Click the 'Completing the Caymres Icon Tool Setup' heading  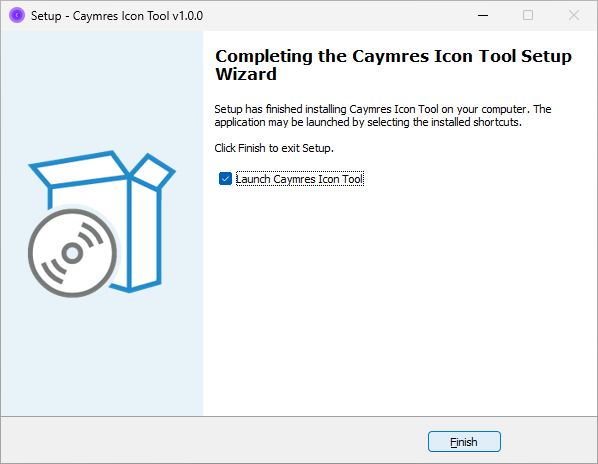[393, 56]
